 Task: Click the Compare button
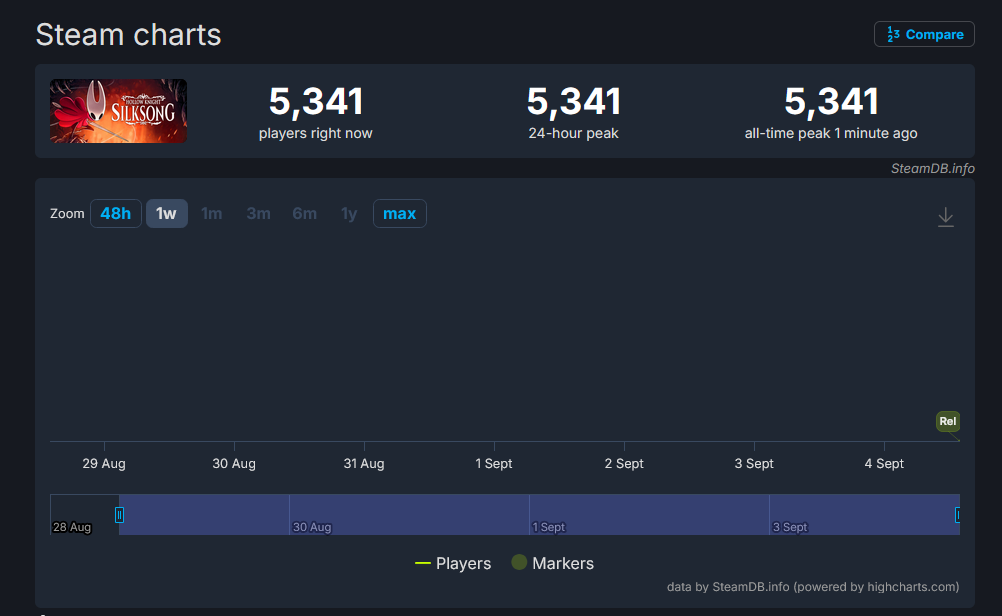click(924, 35)
